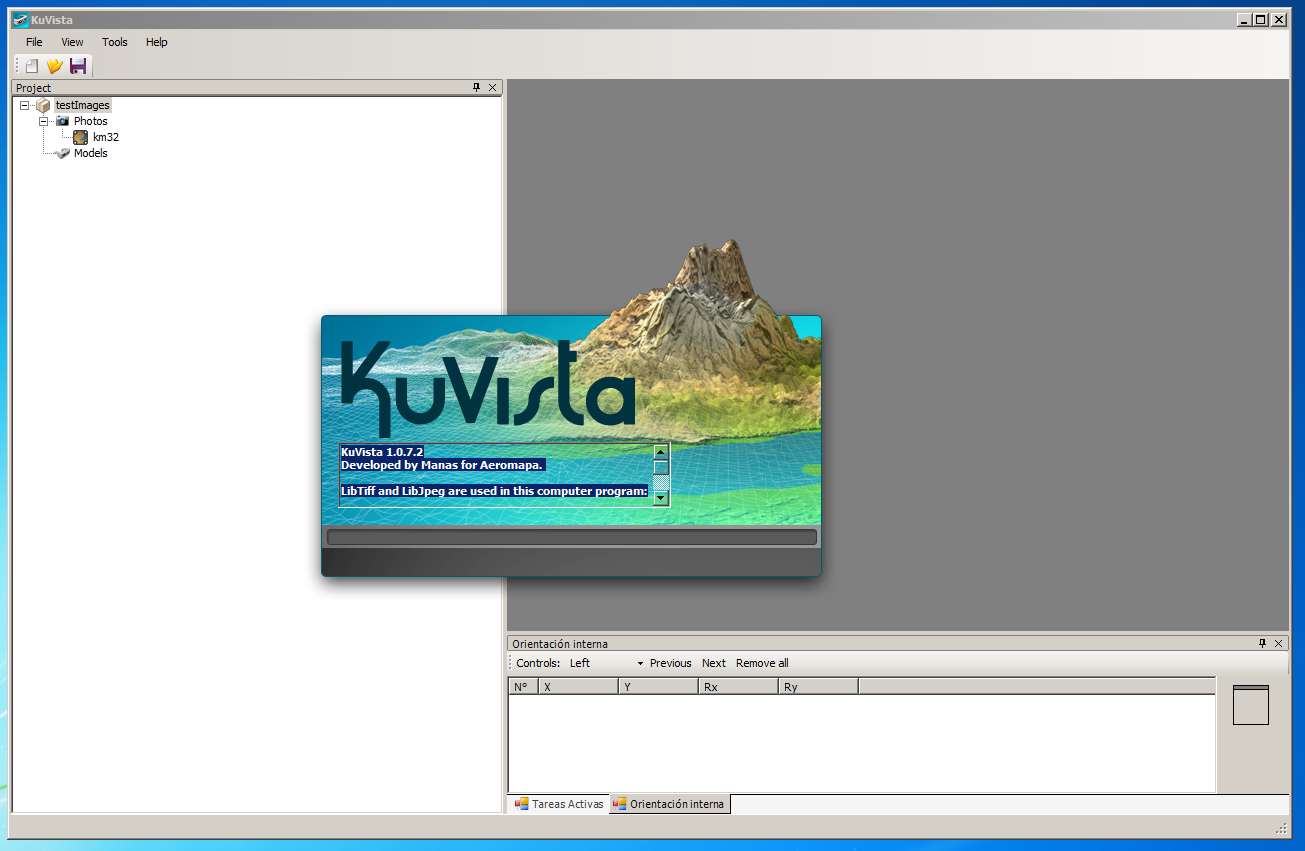Click the testImages box icon in tree
The width and height of the screenshot is (1305, 851).
coord(43,105)
